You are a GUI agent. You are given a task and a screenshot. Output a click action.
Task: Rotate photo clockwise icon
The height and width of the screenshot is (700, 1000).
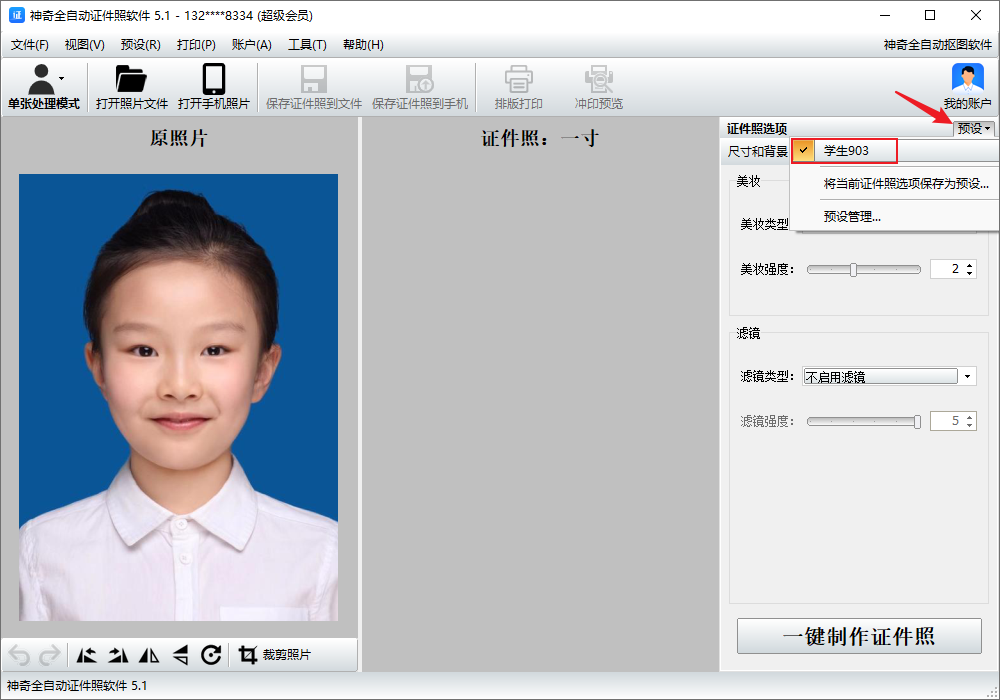pos(118,655)
